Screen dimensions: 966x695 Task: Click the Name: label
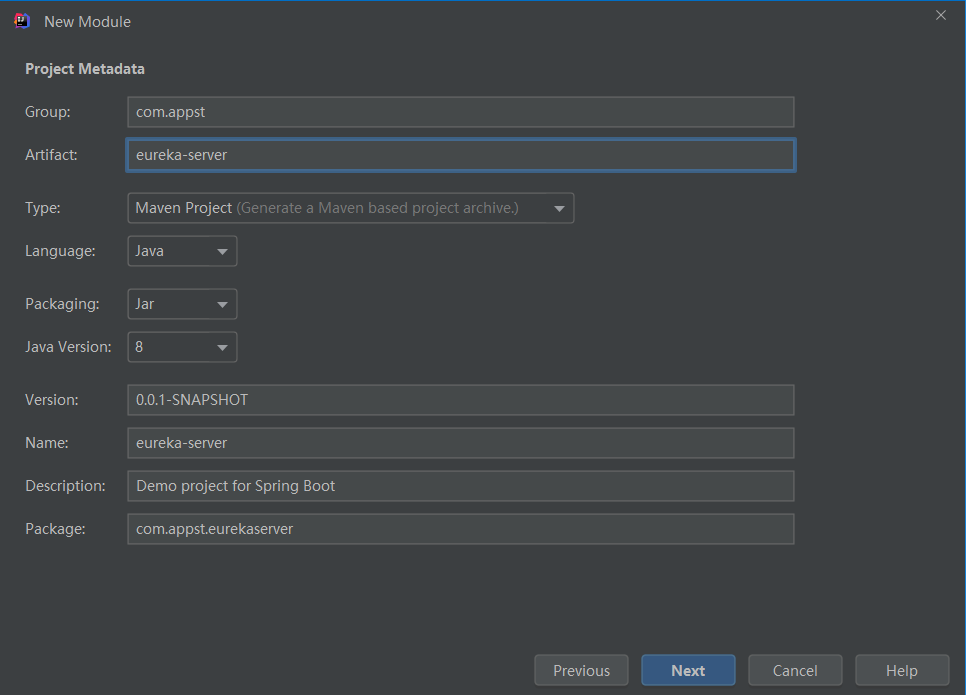(x=47, y=443)
